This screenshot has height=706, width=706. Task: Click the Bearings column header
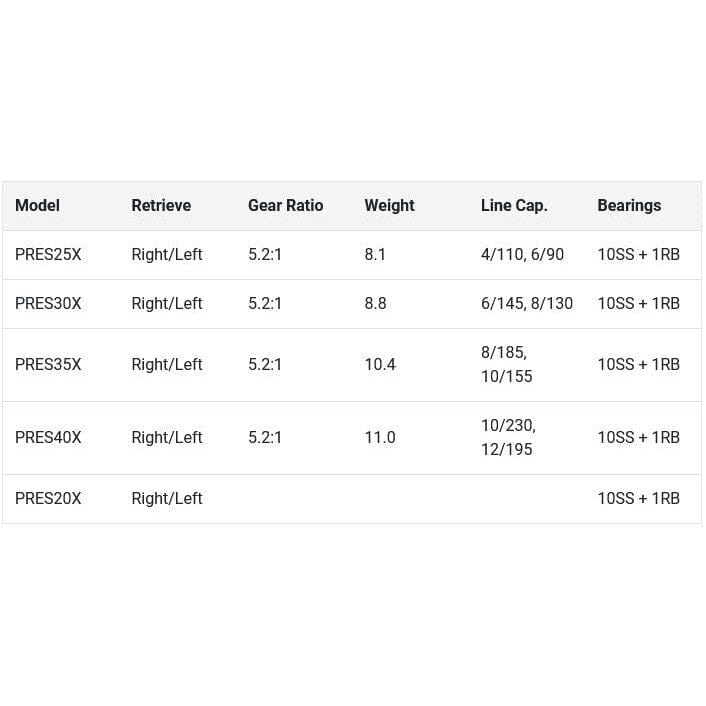(629, 205)
